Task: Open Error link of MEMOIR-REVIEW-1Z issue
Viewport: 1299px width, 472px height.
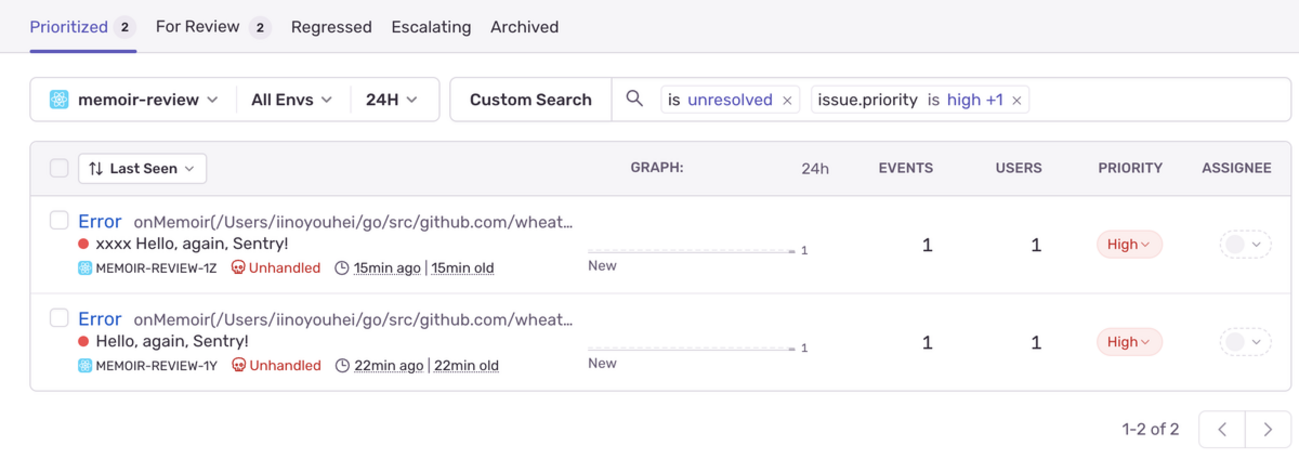Action: 99,221
